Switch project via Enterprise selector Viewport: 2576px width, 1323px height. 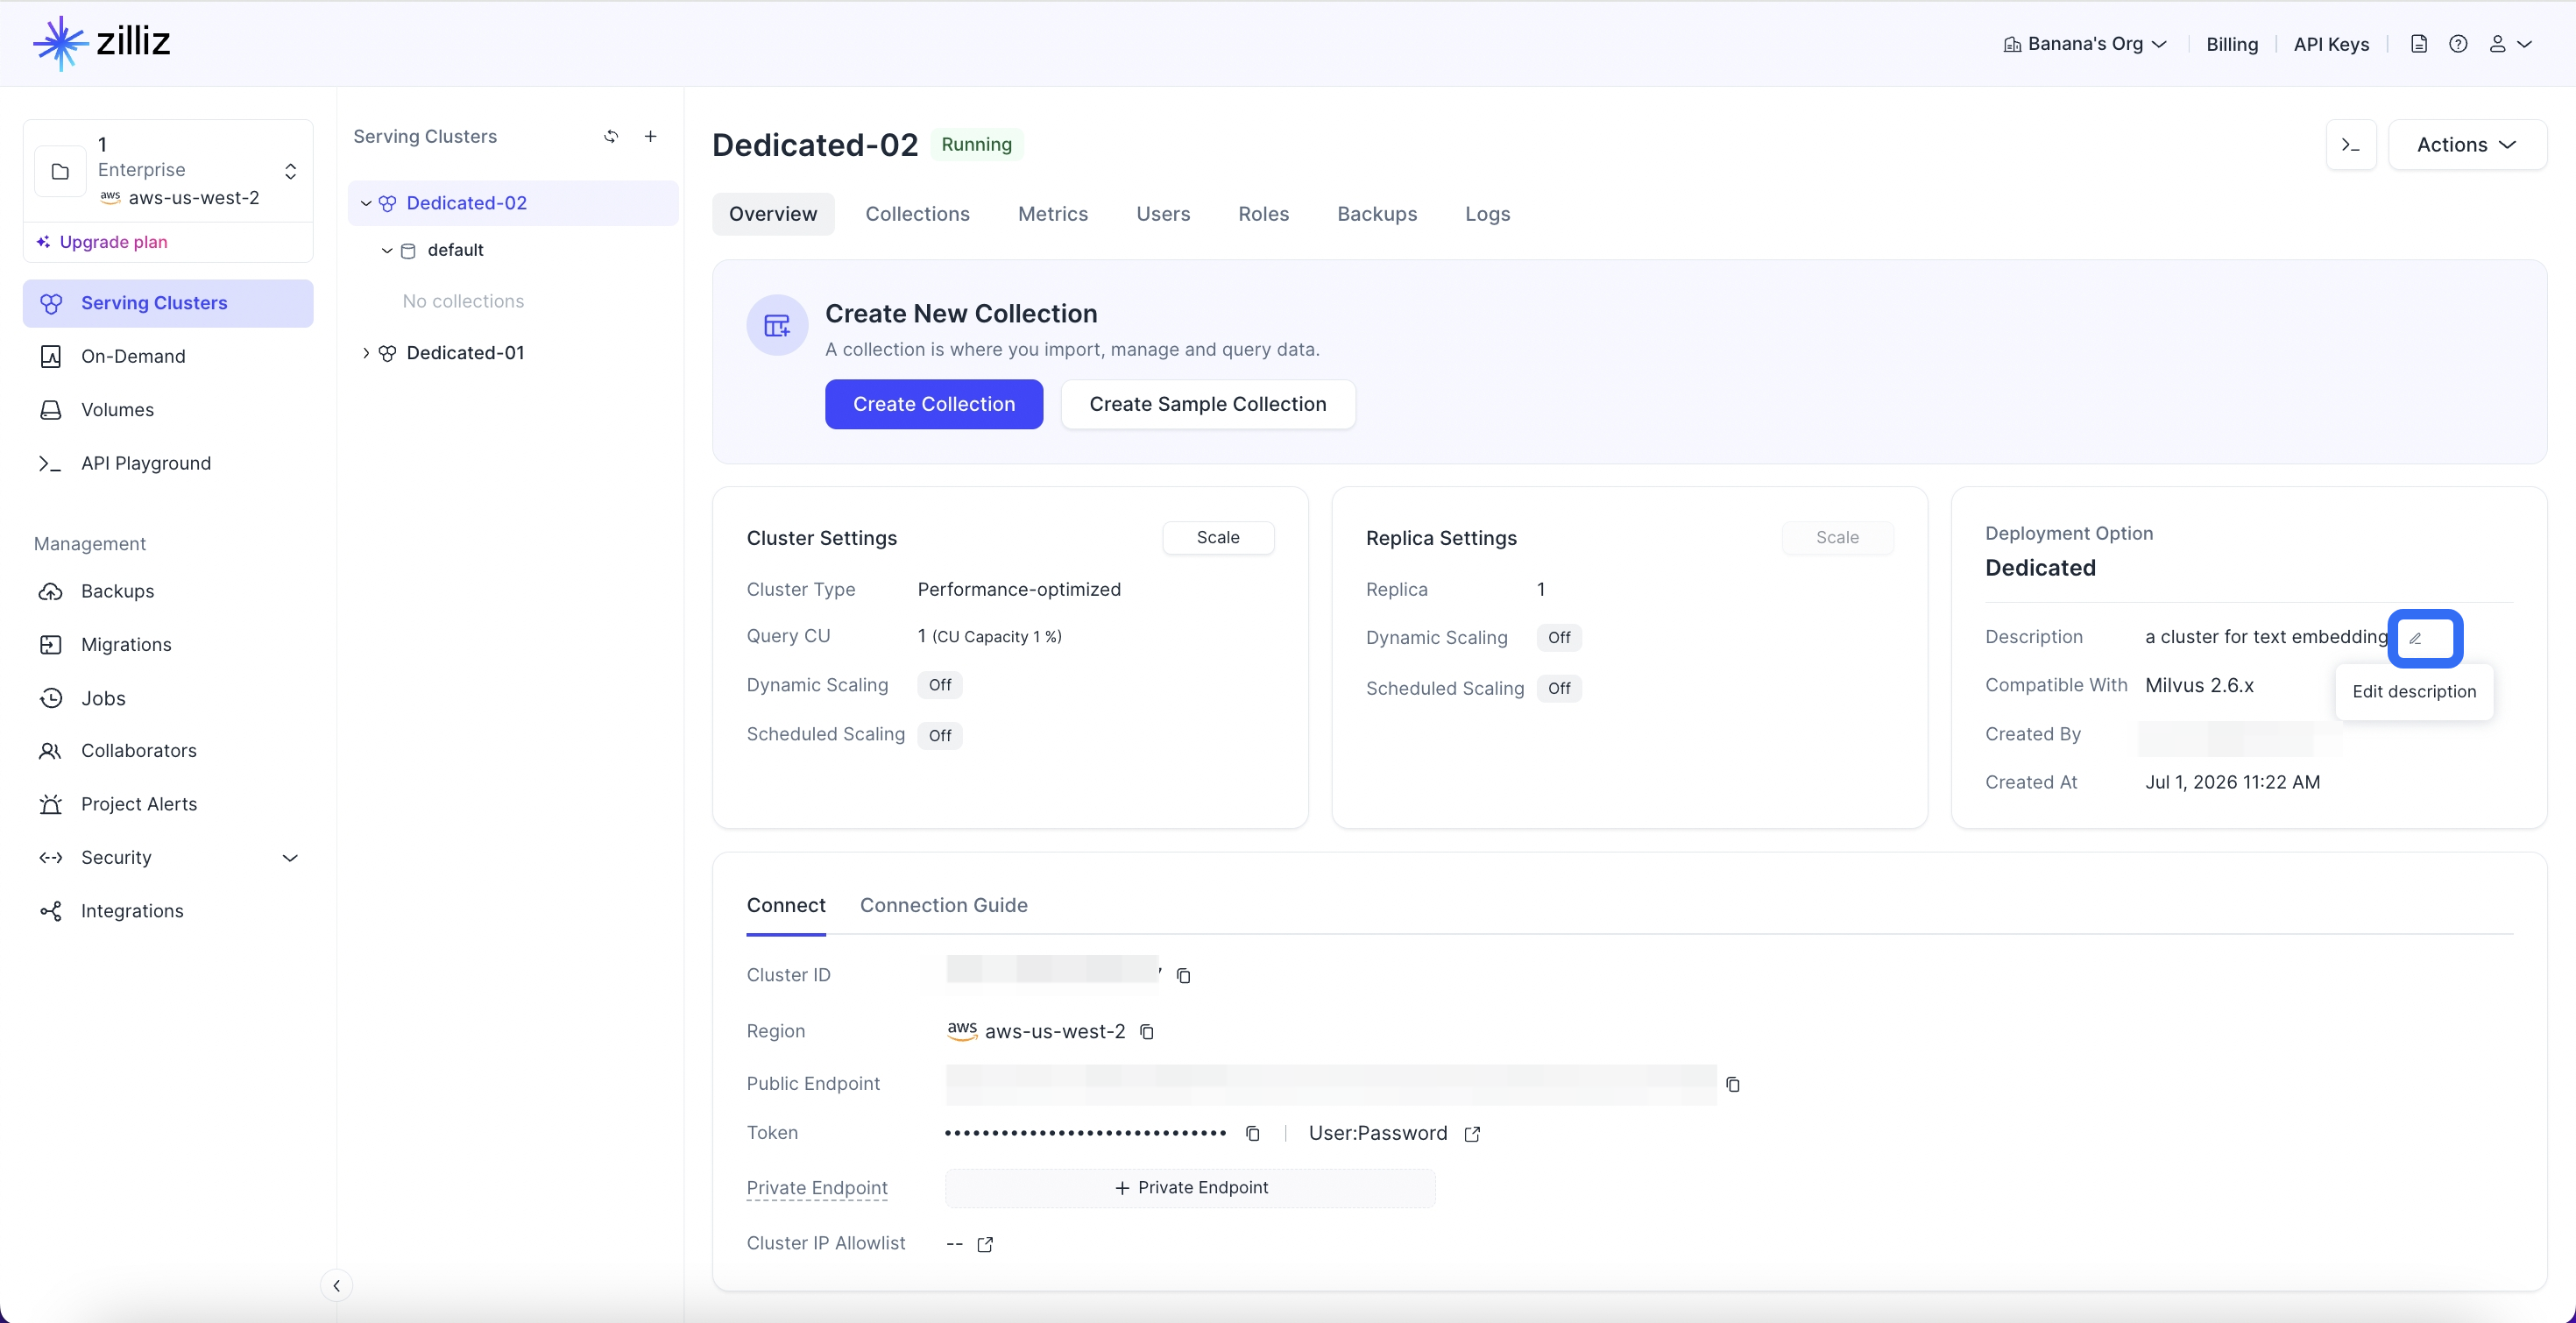click(x=168, y=171)
